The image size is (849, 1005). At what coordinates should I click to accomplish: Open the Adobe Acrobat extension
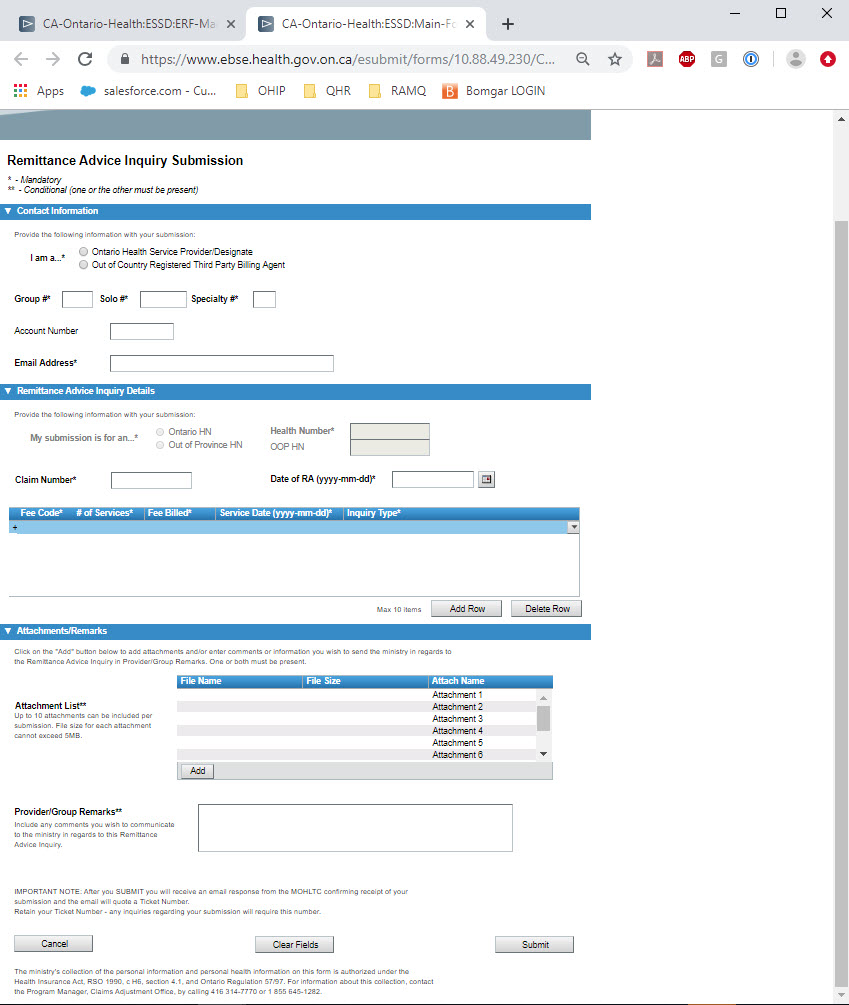pos(655,59)
